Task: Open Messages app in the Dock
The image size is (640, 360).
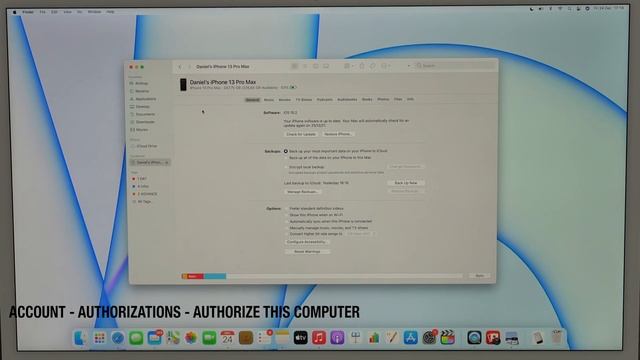Action: pyautogui.click(x=136, y=338)
